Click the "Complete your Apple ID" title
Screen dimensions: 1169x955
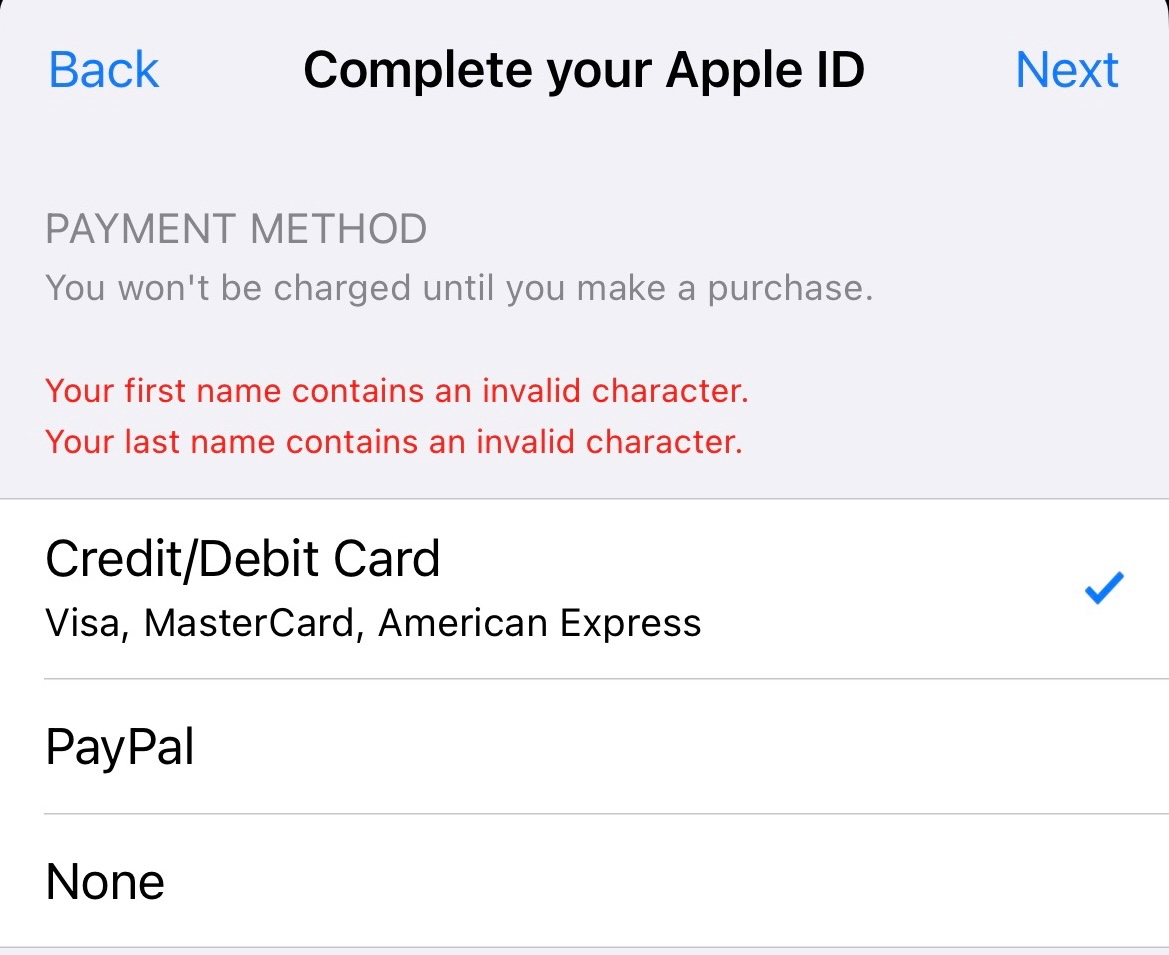point(584,70)
